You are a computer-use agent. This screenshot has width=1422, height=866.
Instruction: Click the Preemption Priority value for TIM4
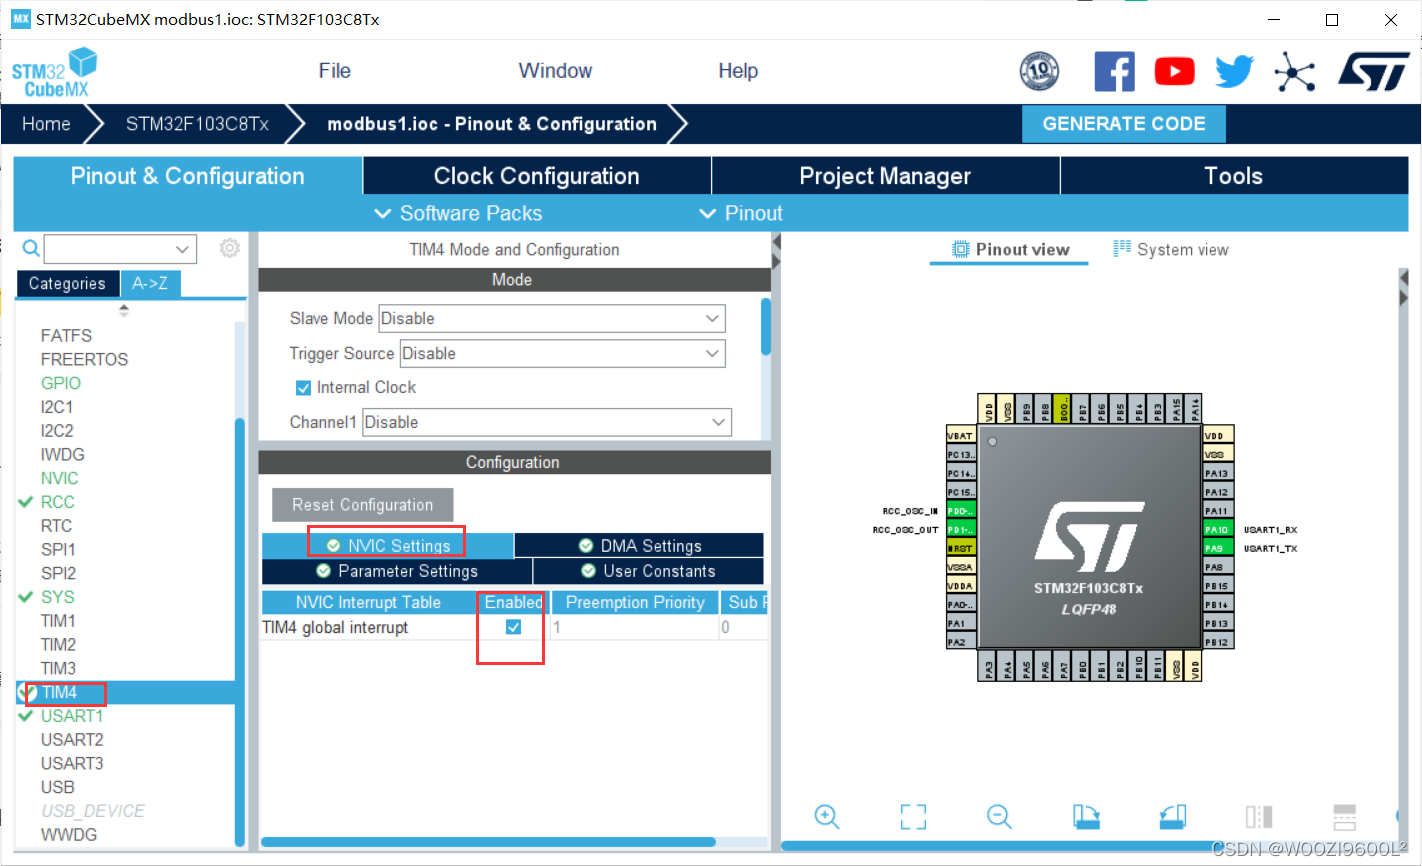click(x=634, y=627)
